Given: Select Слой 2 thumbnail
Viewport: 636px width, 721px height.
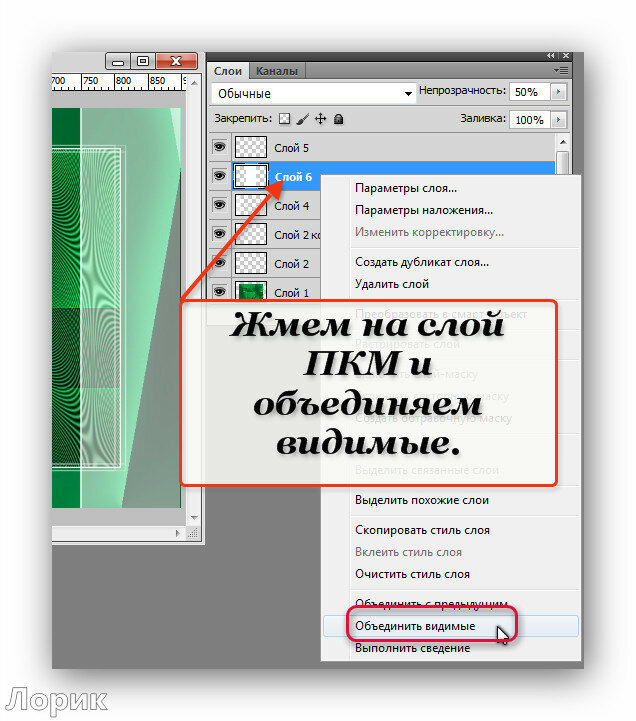Looking at the screenshot, I should click(x=251, y=263).
